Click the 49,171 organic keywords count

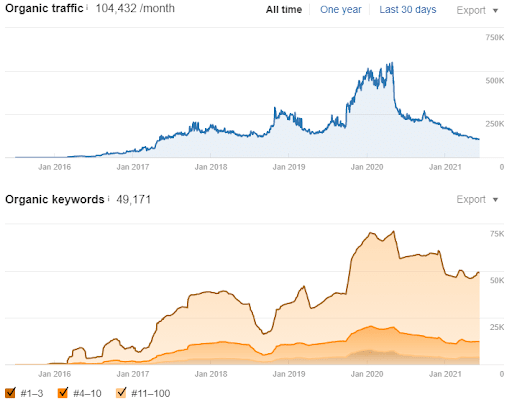point(133,199)
